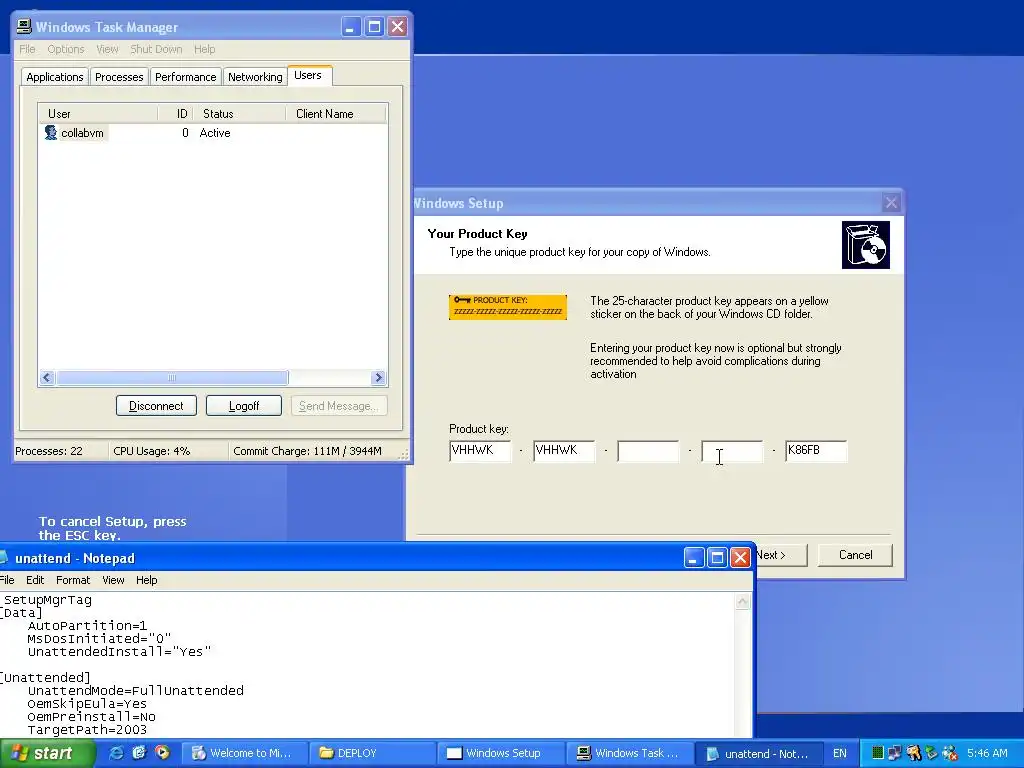Open Notepad View menu
This screenshot has height=768, width=1024.
point(113,580)
